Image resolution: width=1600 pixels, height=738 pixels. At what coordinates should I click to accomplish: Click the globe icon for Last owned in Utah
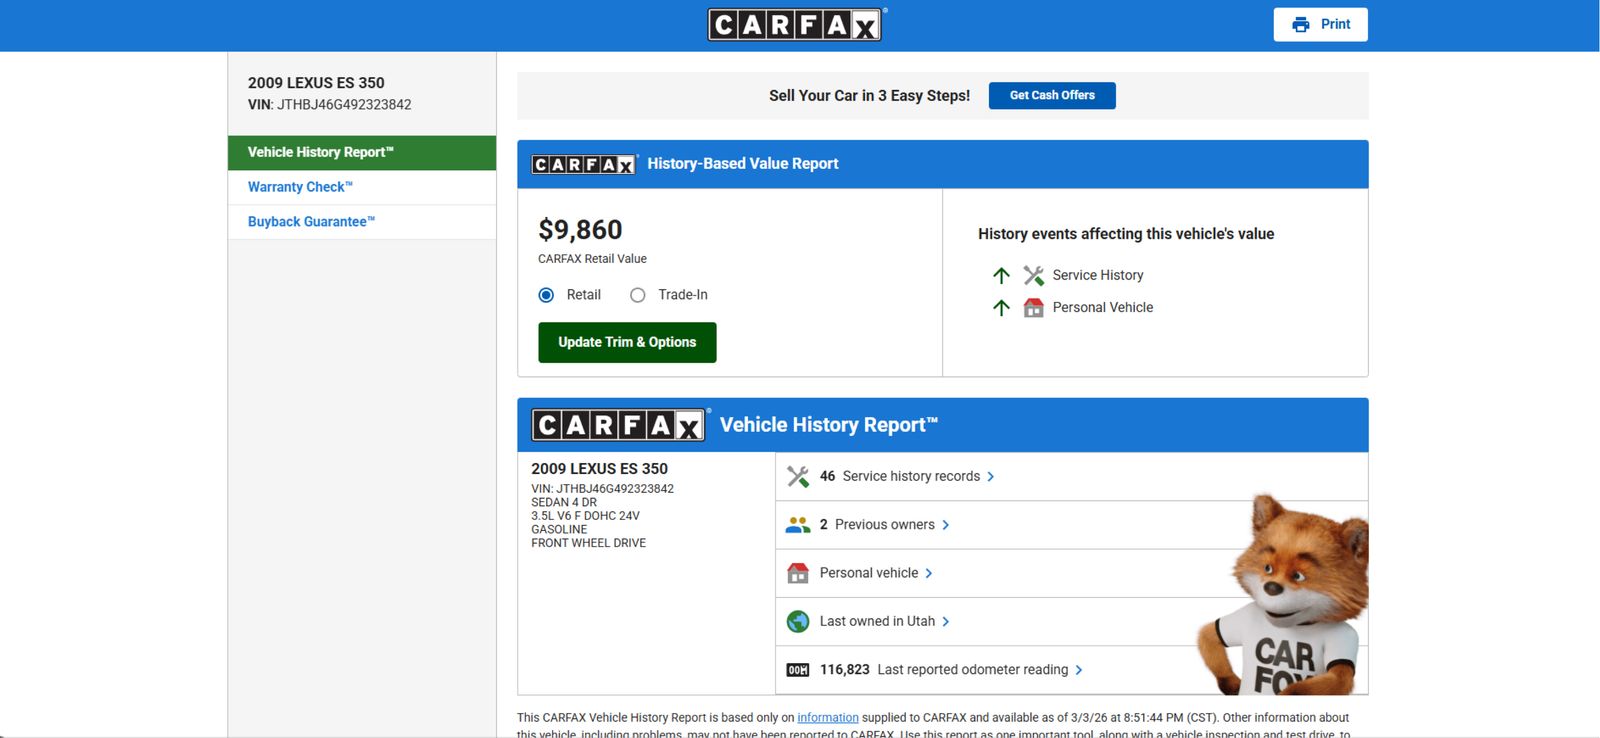(797, 622)
